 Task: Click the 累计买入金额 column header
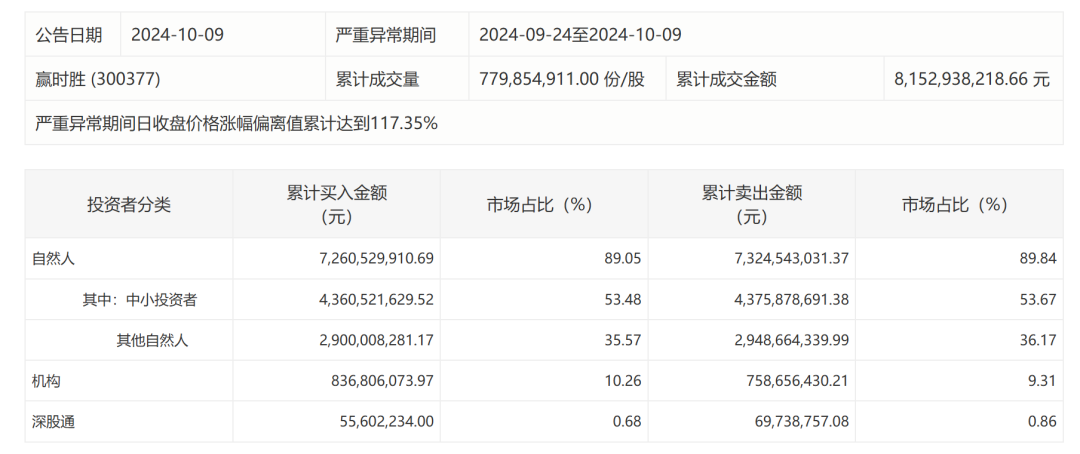click(336, 204)
